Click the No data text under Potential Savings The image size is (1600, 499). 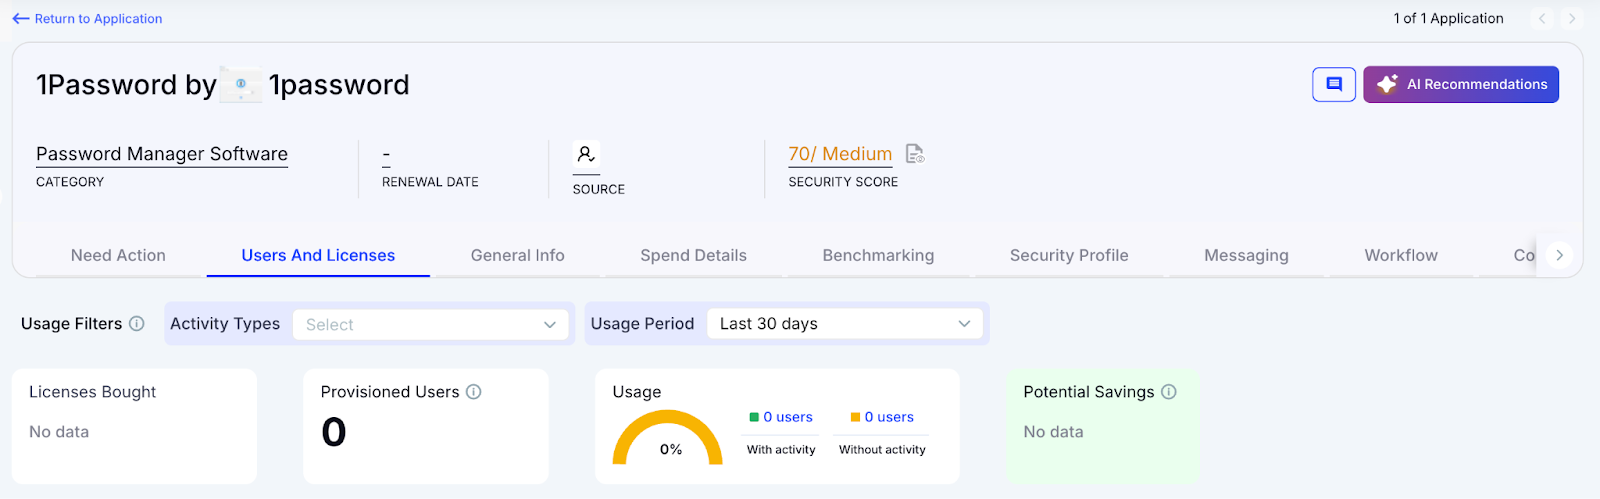point(1053,432)
